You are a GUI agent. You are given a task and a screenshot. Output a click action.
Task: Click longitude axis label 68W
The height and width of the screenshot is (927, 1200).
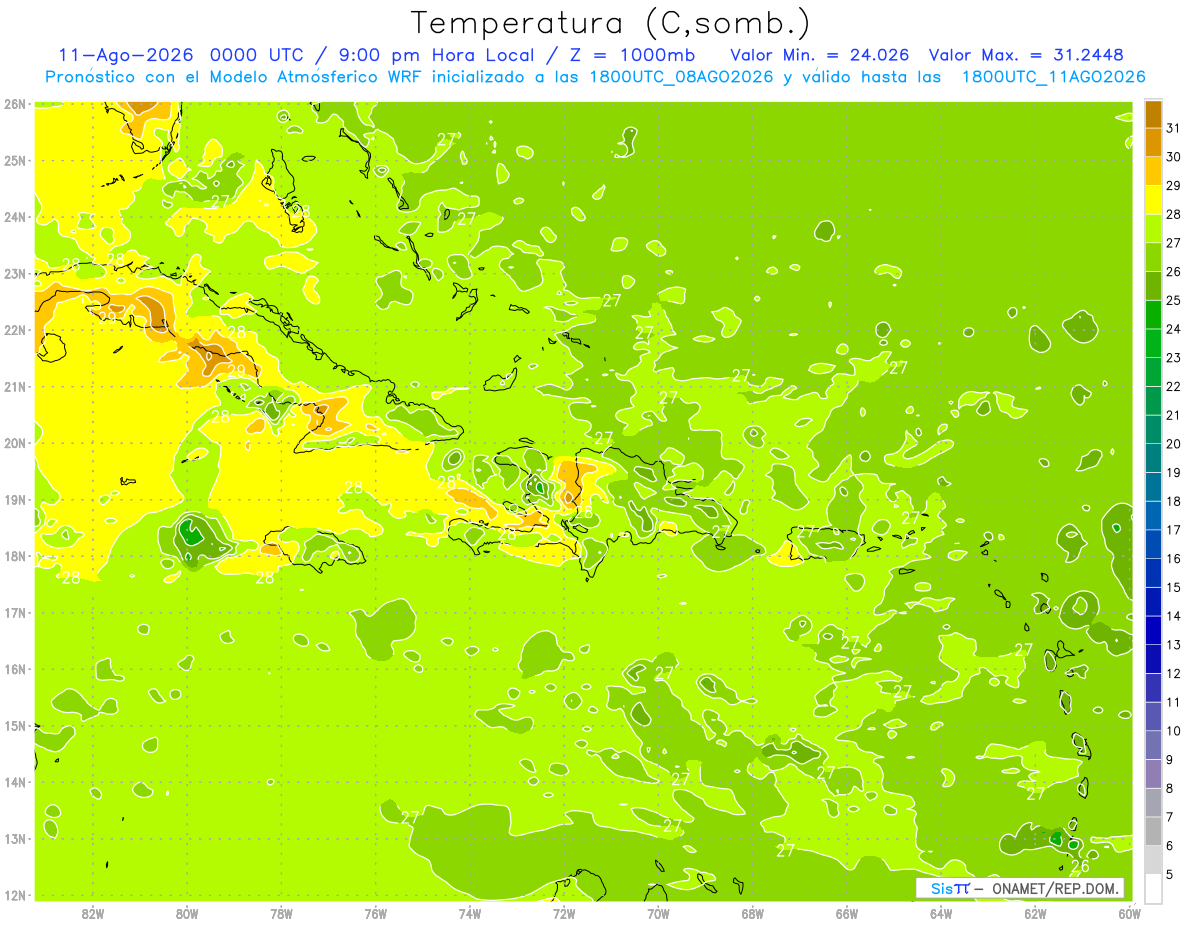pyautogui.click(x=753, y=913)
